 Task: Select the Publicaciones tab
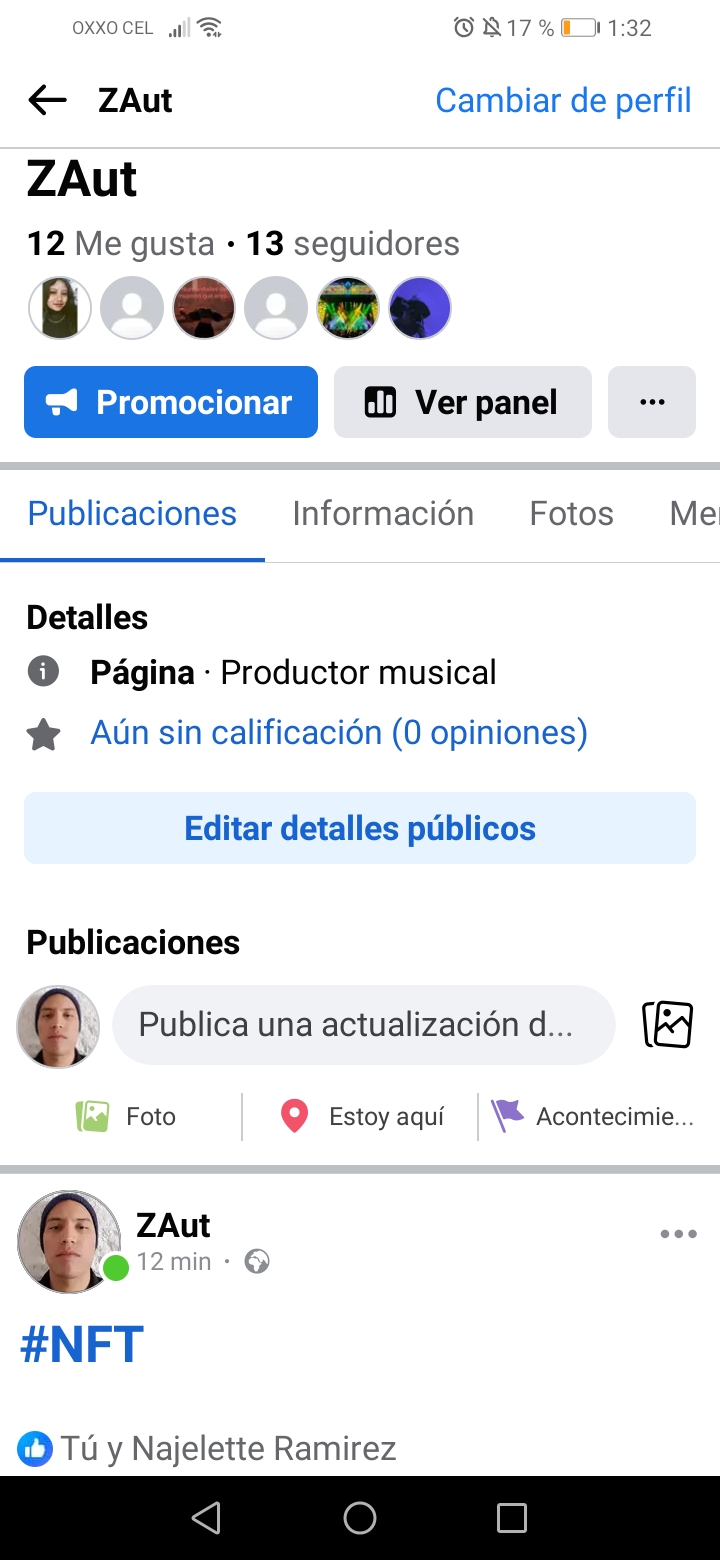point(132,513)
